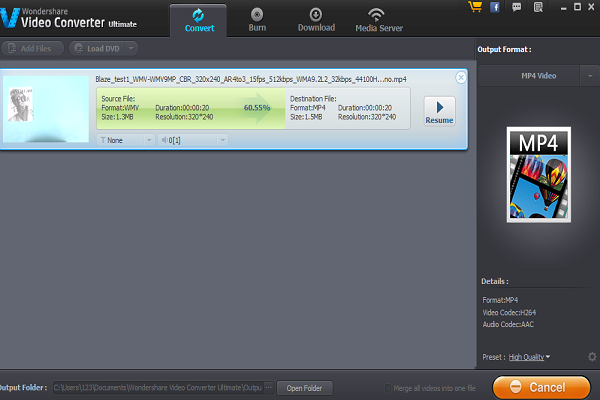Browse output folder with the ellipsis button
The image size is (600, 400).
click(x=269, y=388)
